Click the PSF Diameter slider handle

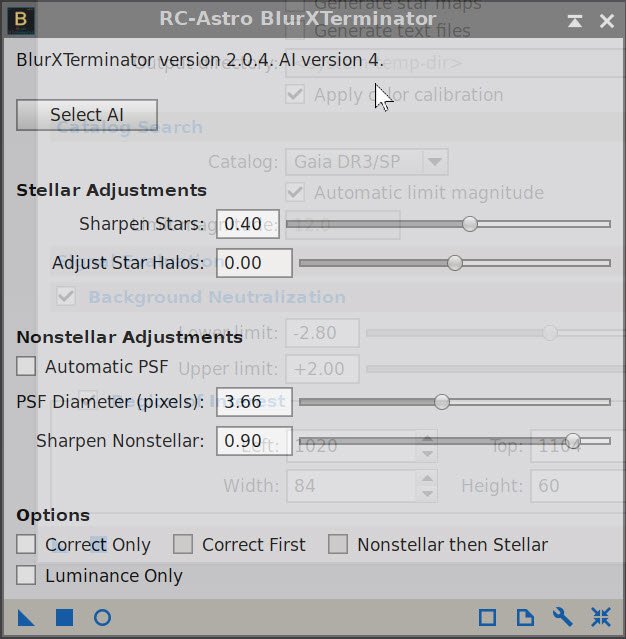click(442, 402)
